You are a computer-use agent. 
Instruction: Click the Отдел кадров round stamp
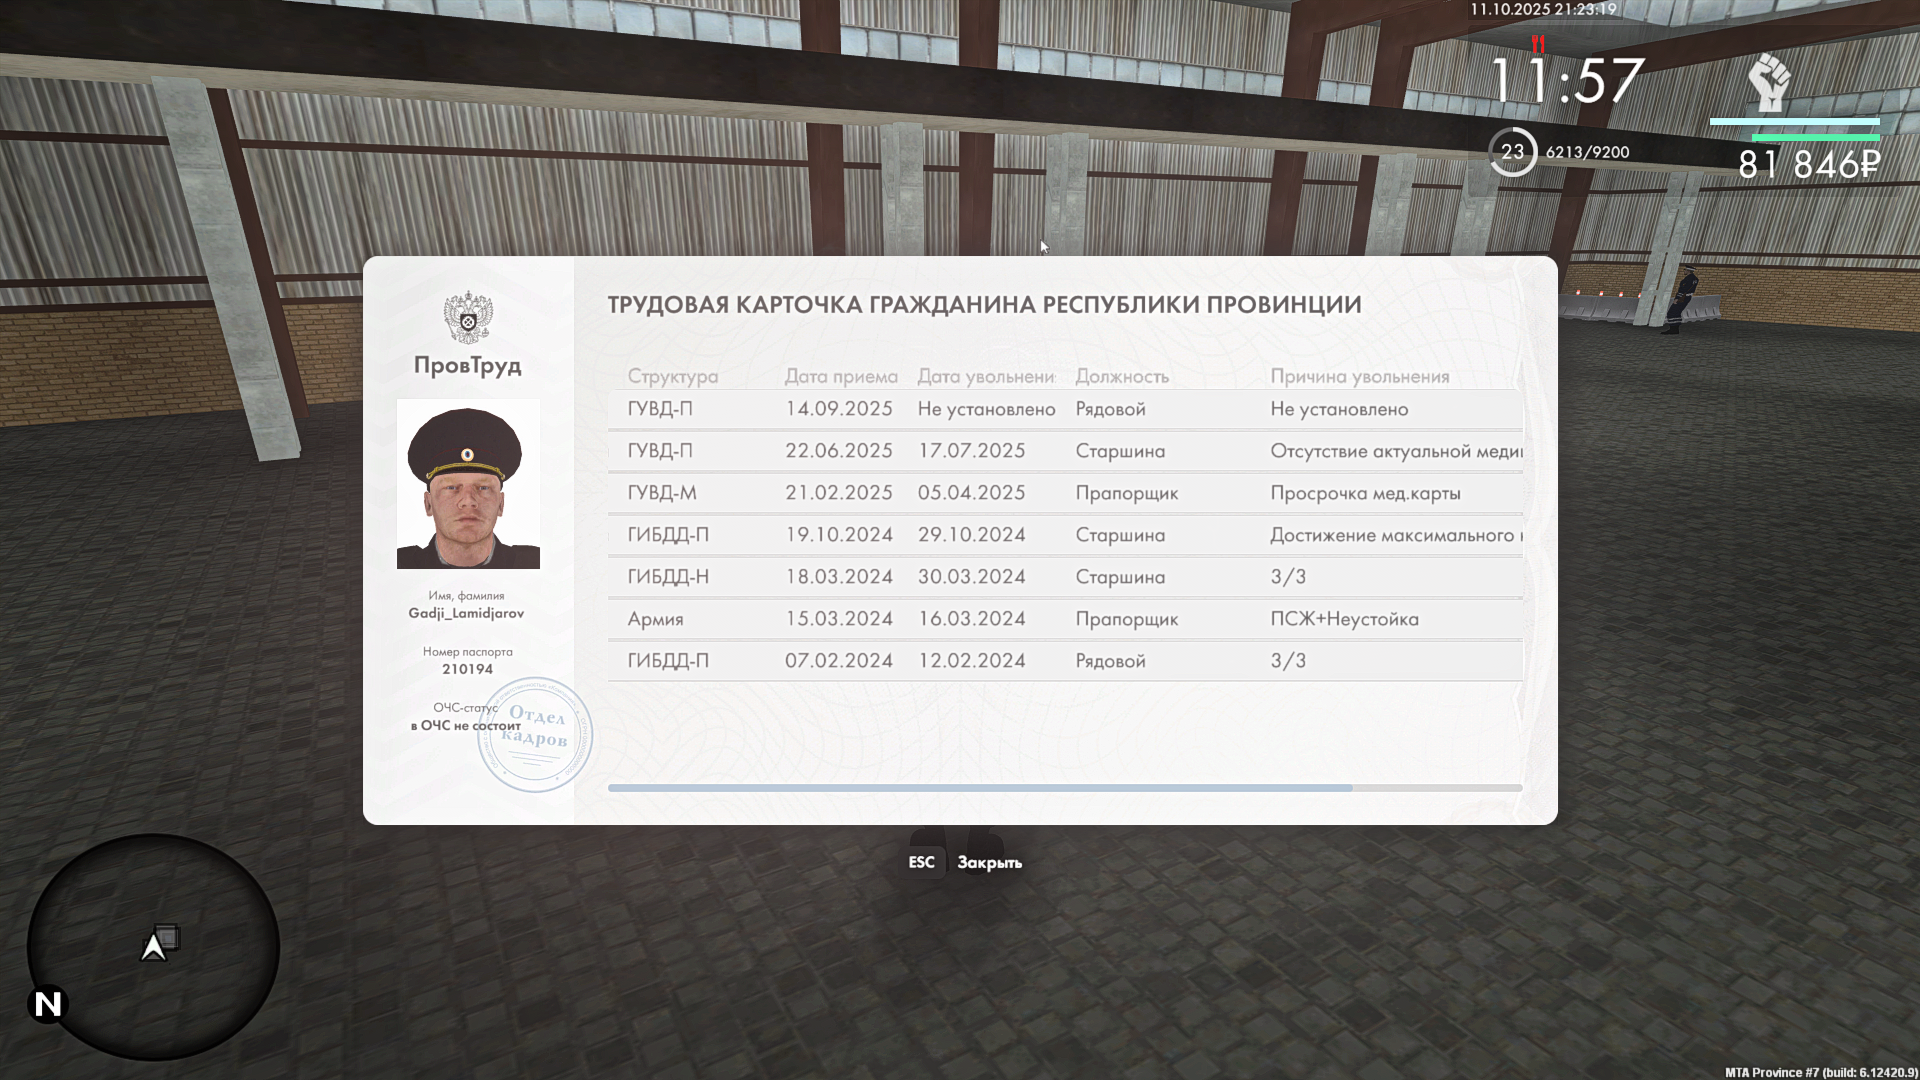535,735
